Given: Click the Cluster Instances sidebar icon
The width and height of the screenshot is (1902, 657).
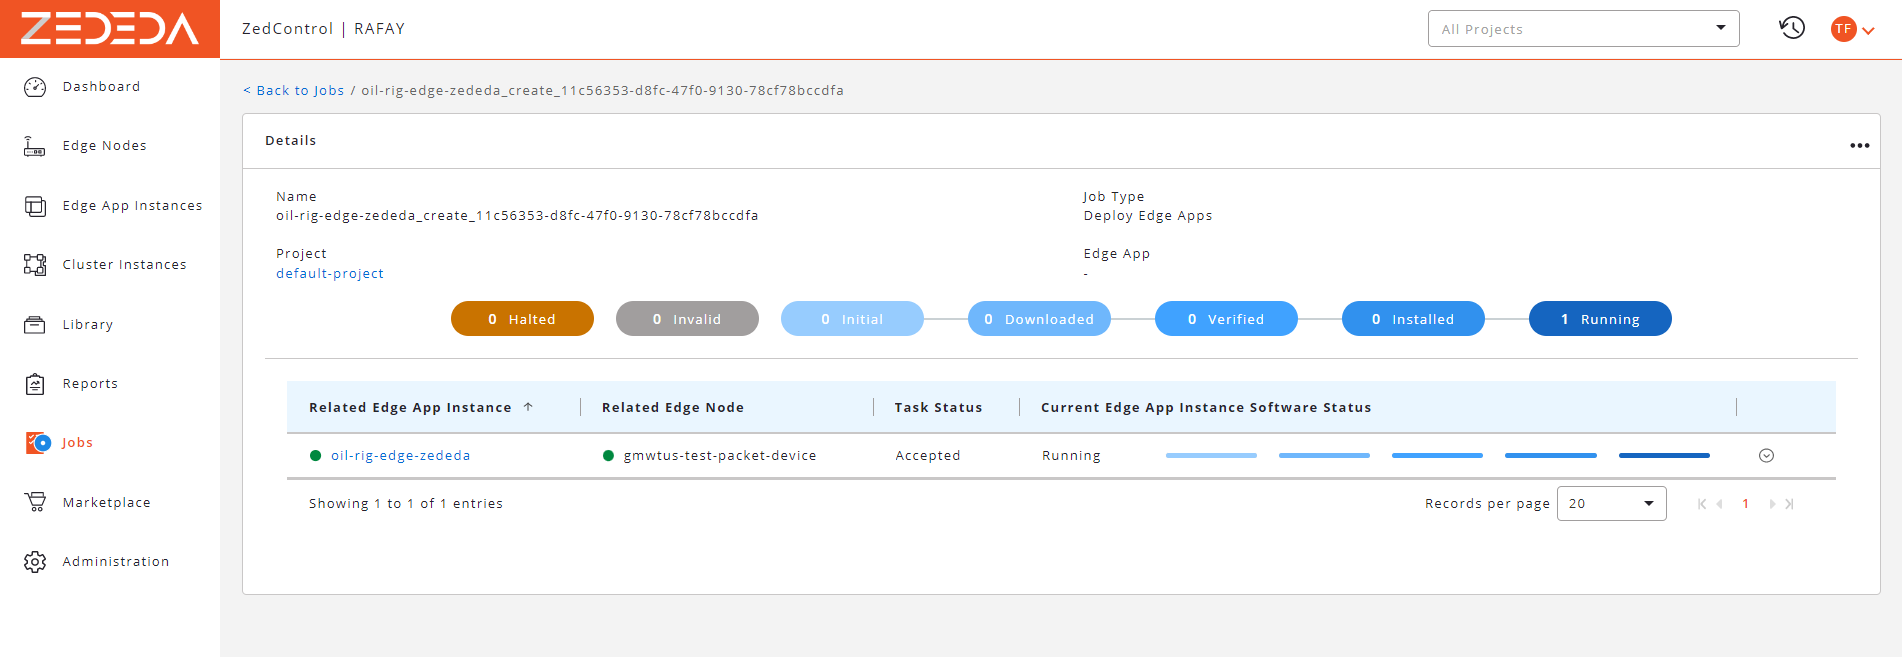Looking at the screenshot, I should (35, 265).
